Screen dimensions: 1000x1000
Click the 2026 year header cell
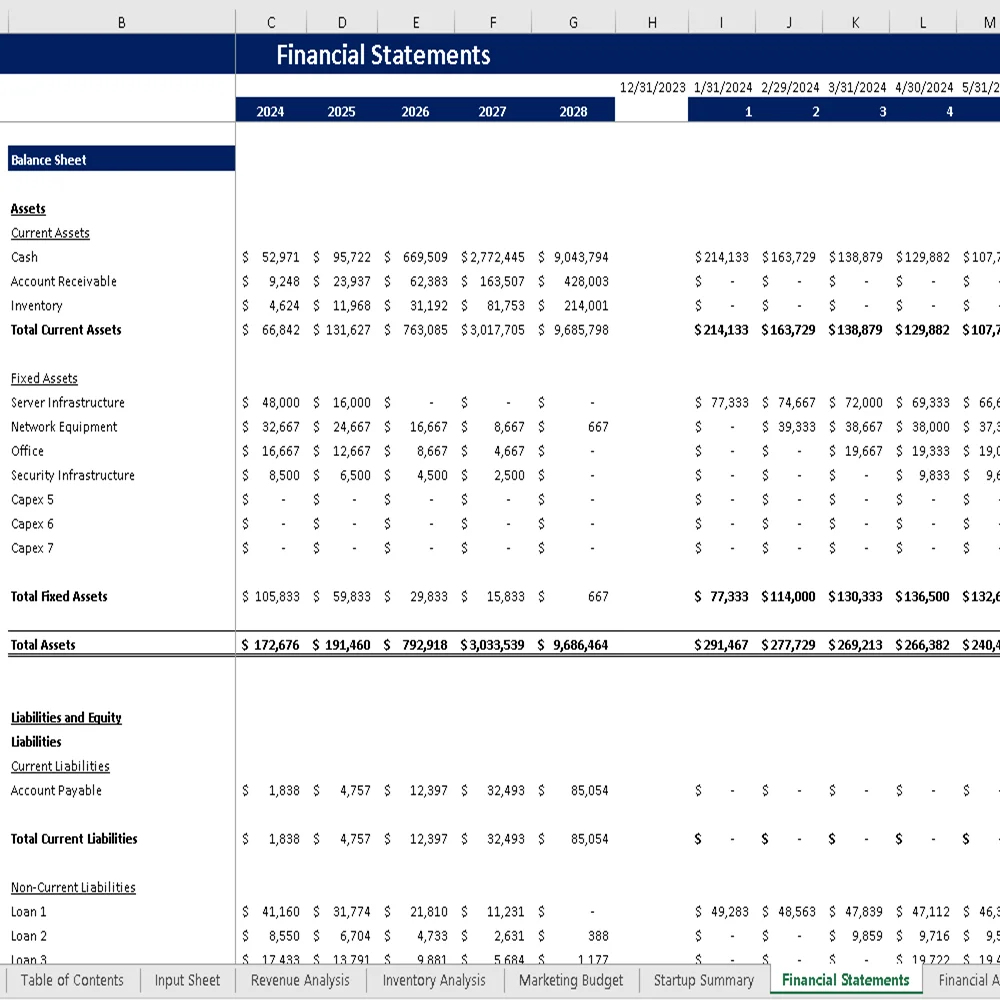(x=415, y=110)
